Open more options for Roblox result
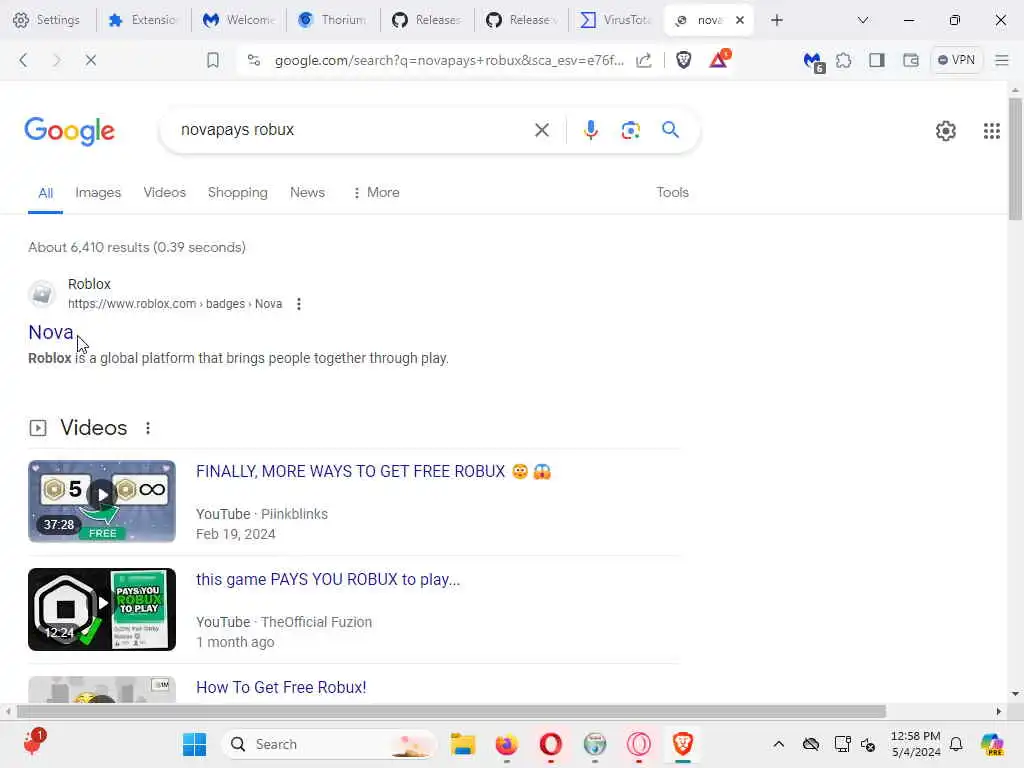Viewport: 1024px width, 768px height. coord(298,304)
